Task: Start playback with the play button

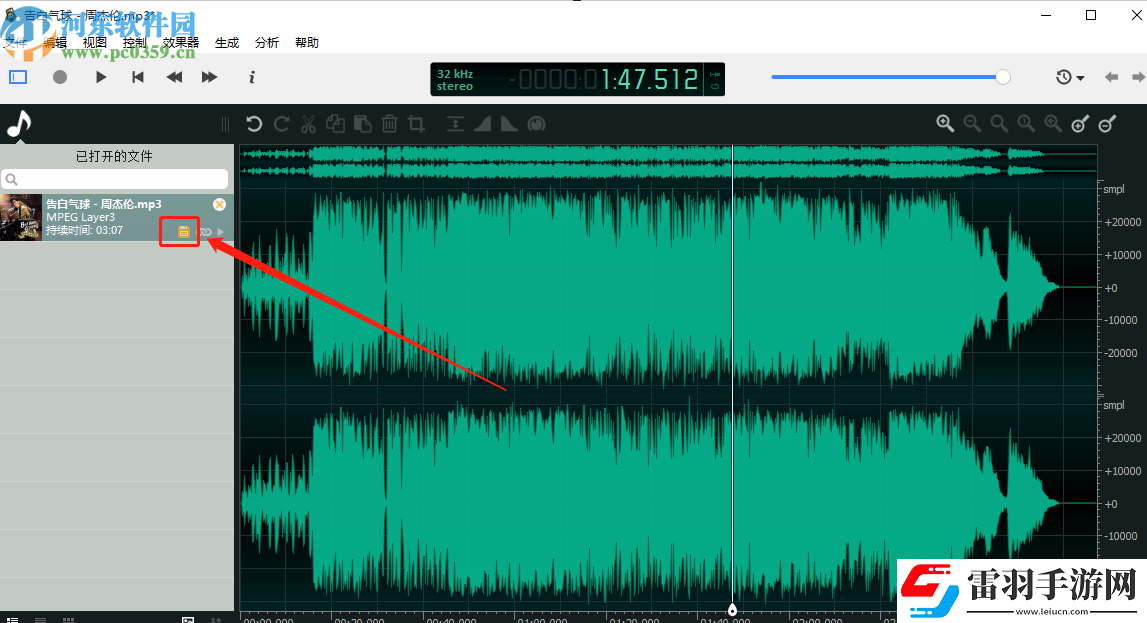Action: [x=100, y=76]
